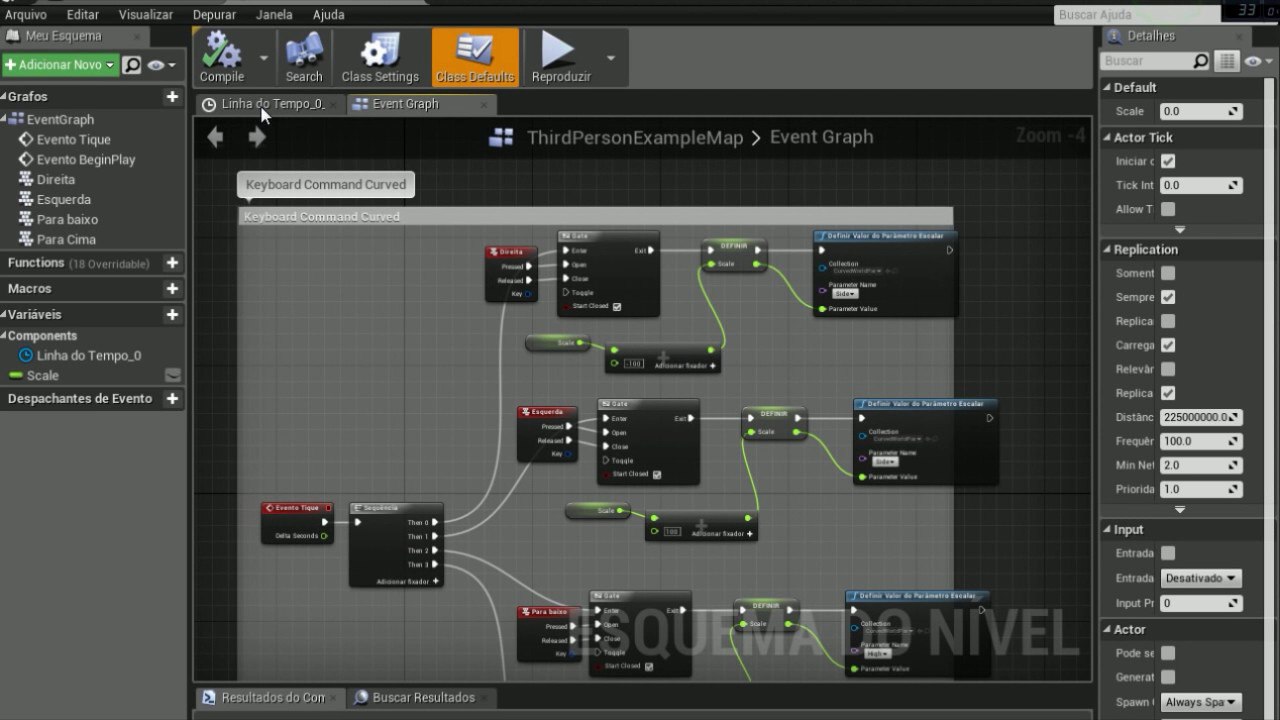Add a new macro with Macros plus icon

pos(172,289)
